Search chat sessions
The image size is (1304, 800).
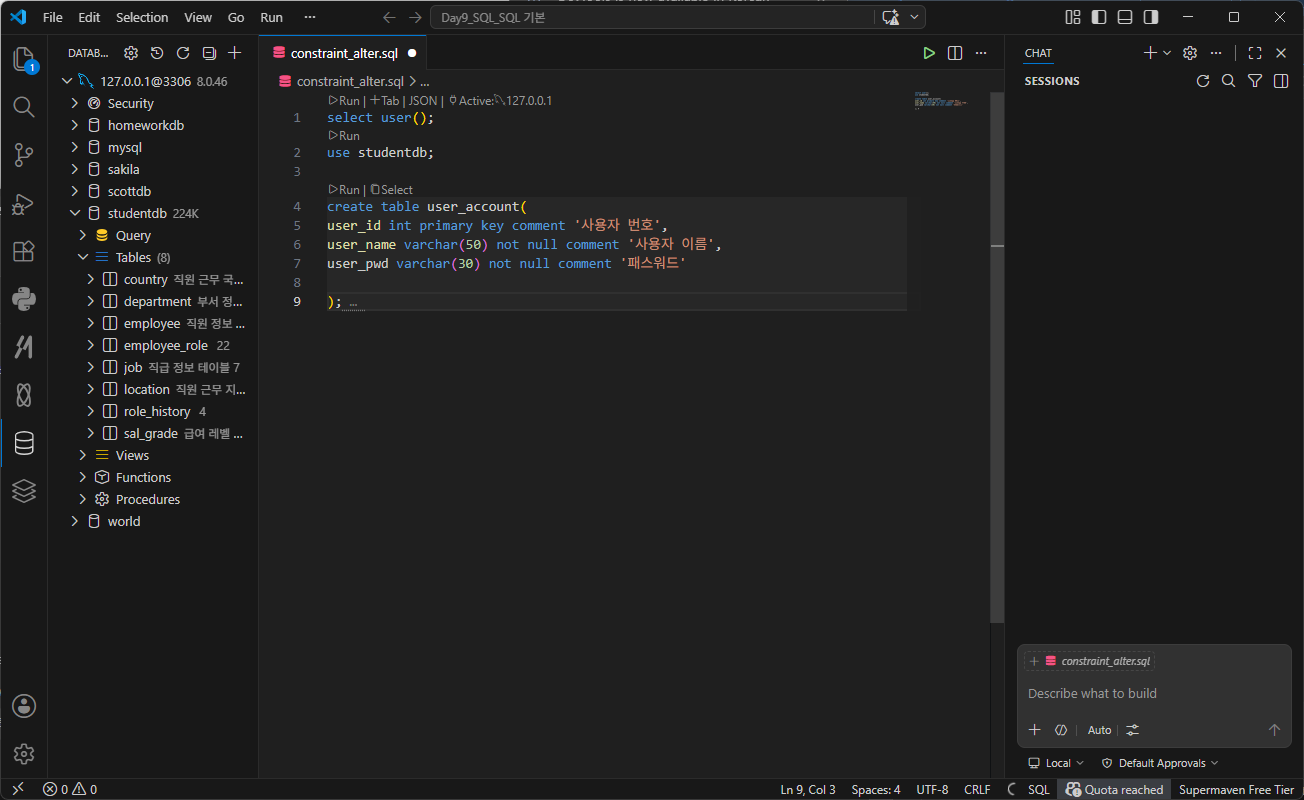[x=1229, y=81]
